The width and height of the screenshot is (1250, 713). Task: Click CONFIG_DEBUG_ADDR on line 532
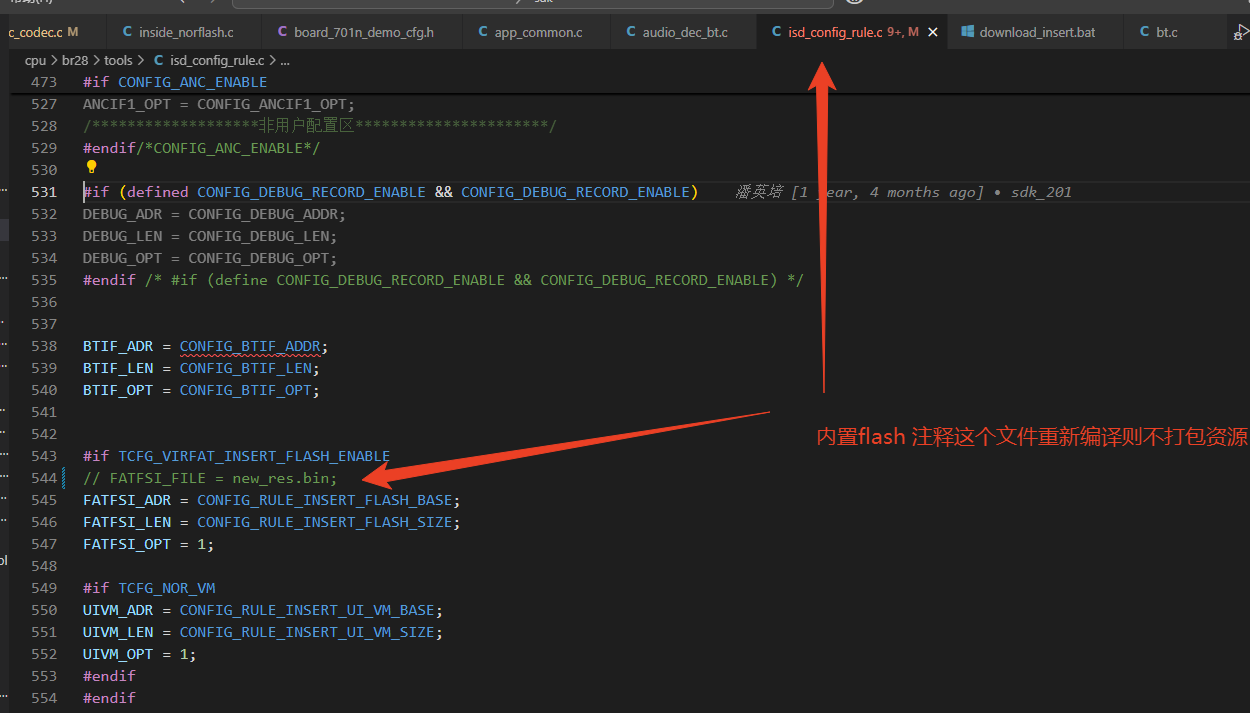263,214
